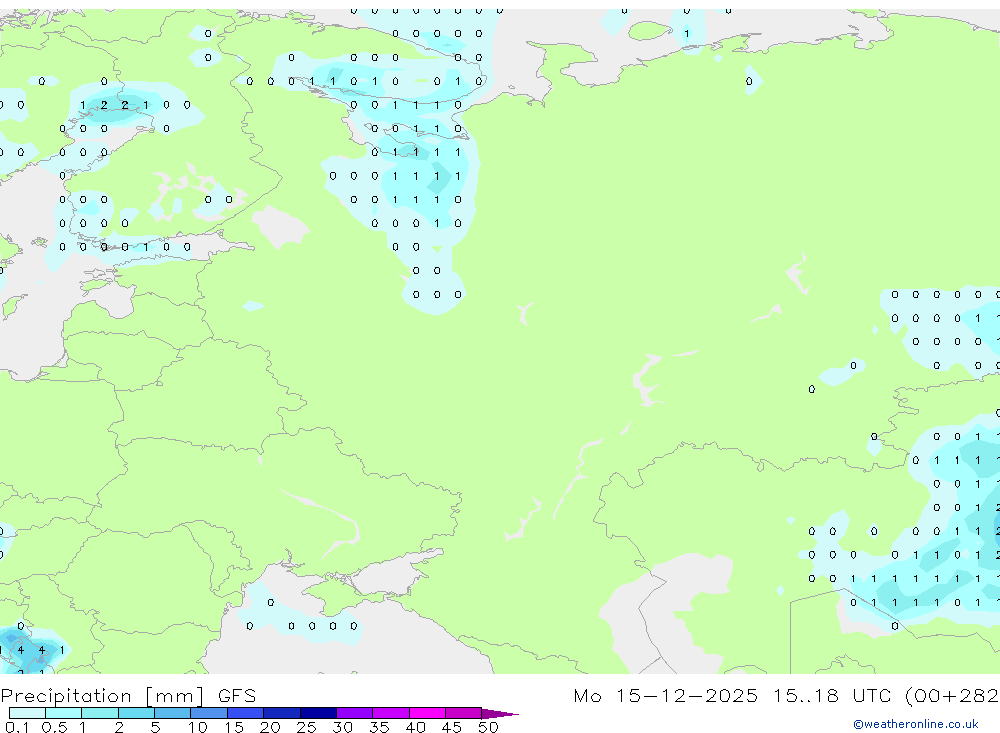Click the '0.1' legend scale label
The height and width of the screenshot is (733, 1000).
click(x=17, y=727)
